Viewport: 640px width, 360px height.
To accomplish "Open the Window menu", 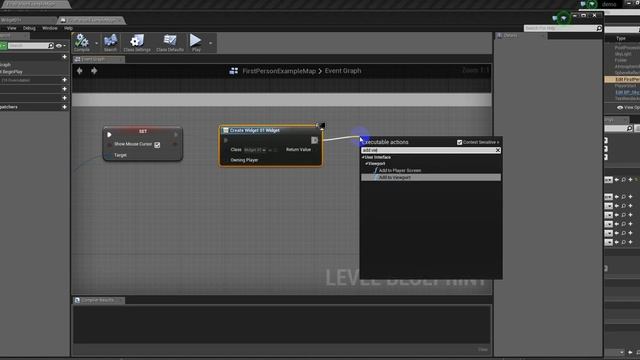I will pos(50,28).
